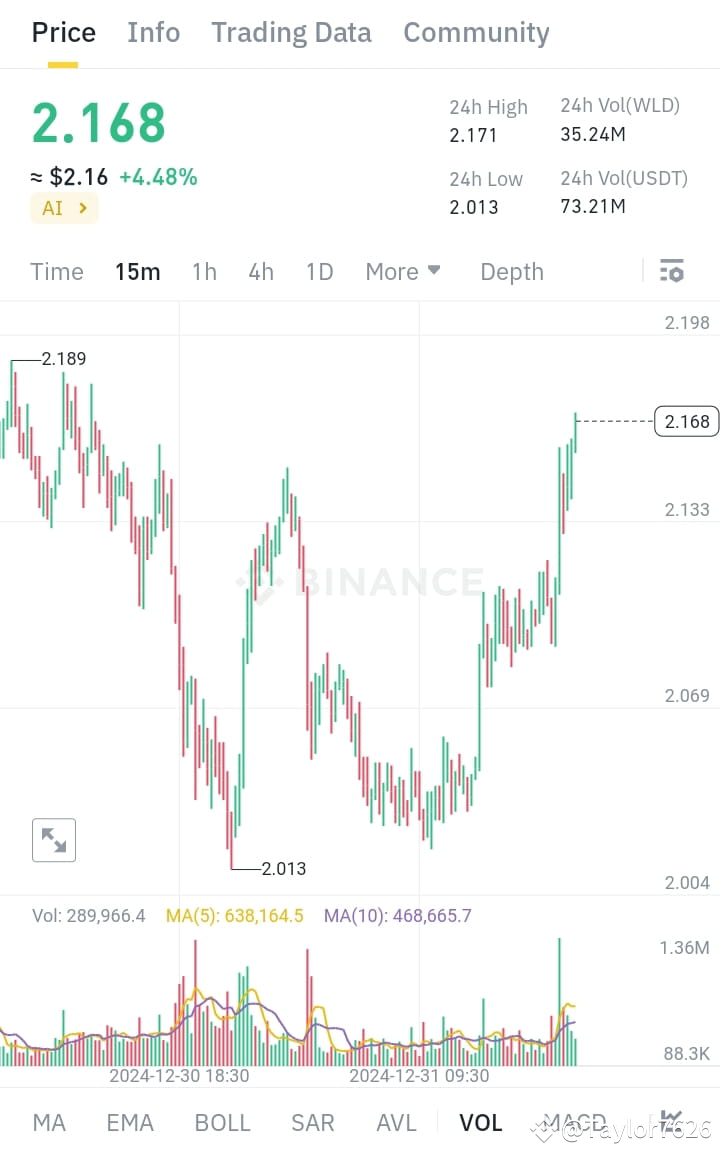The width and height of the screenshot is (720, 1152).
Task: Select the 1D timeframe
Action: tap(319, 271)
